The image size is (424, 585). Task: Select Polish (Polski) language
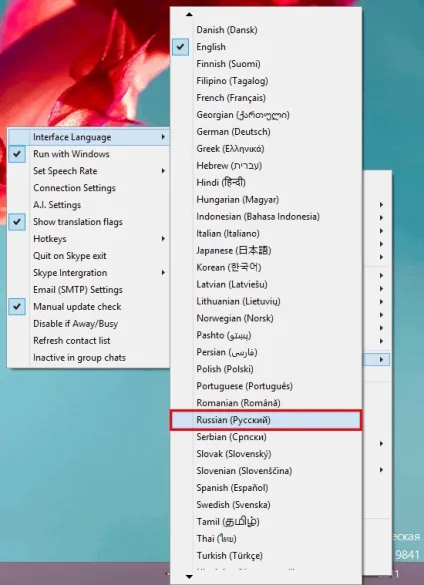266,369
